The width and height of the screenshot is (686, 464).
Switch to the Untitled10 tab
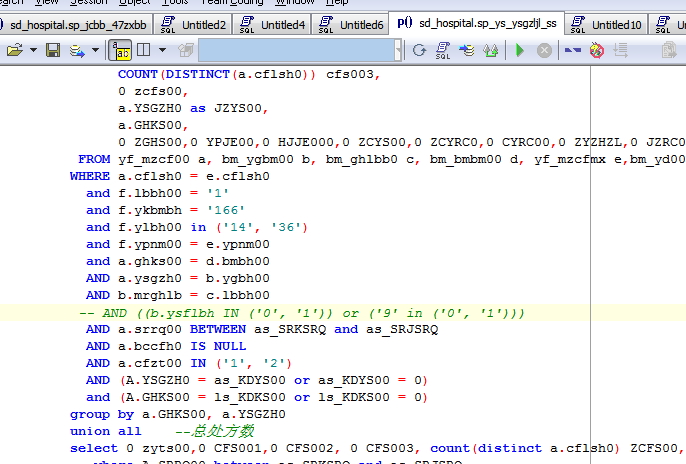606,25
